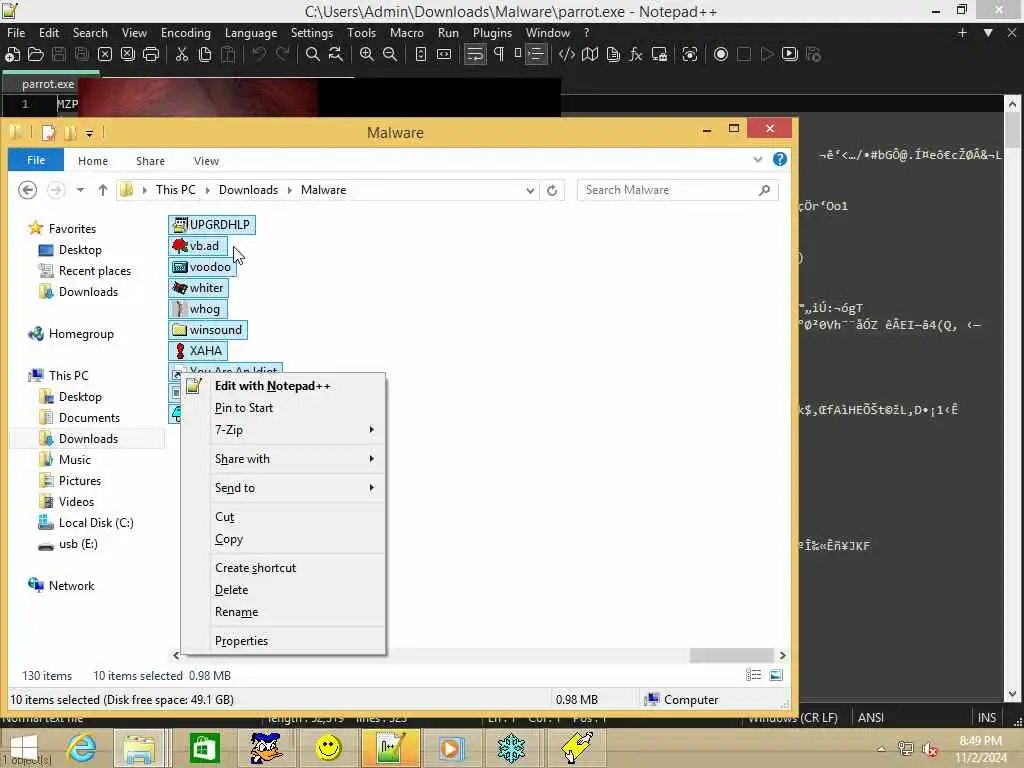Click Close file icon in Notepad++ toolbar
This screenshot has width=1024, height=768.
click(104, 55)
